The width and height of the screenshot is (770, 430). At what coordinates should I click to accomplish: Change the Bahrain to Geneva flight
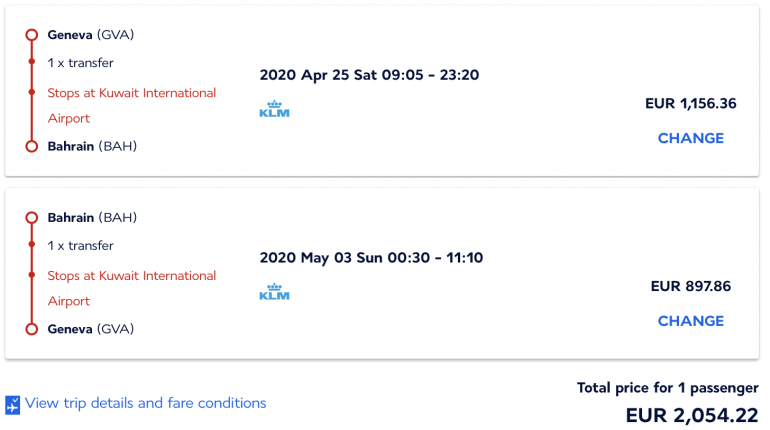click(x=690, y=321)
